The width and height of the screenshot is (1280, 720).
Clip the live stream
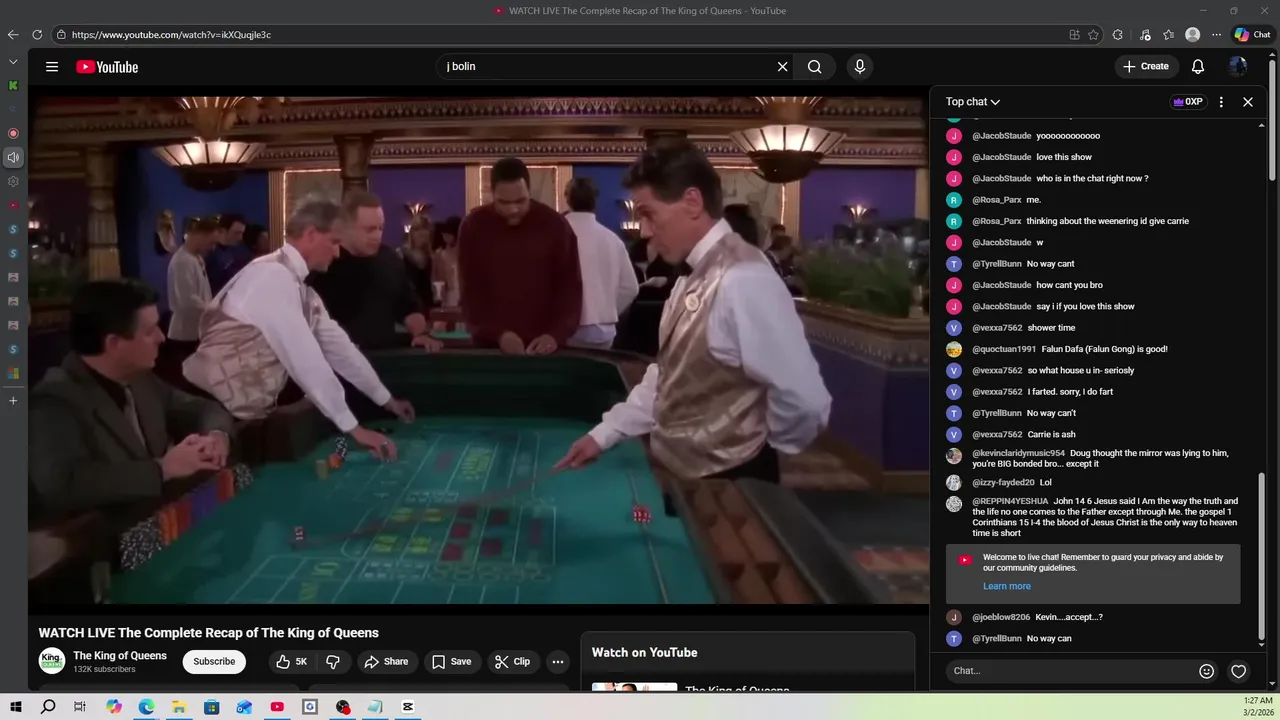[512, 662]
